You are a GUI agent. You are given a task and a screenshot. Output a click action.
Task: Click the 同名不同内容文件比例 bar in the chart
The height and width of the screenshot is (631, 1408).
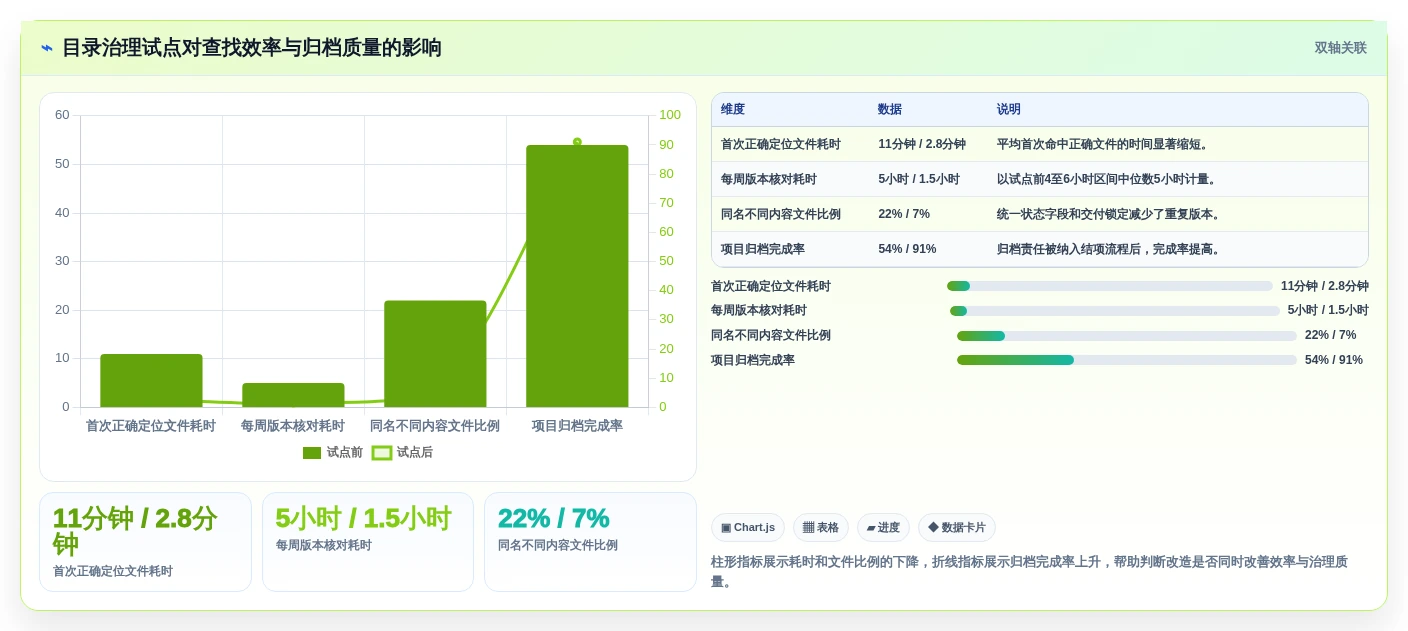[x=435, y=354]
